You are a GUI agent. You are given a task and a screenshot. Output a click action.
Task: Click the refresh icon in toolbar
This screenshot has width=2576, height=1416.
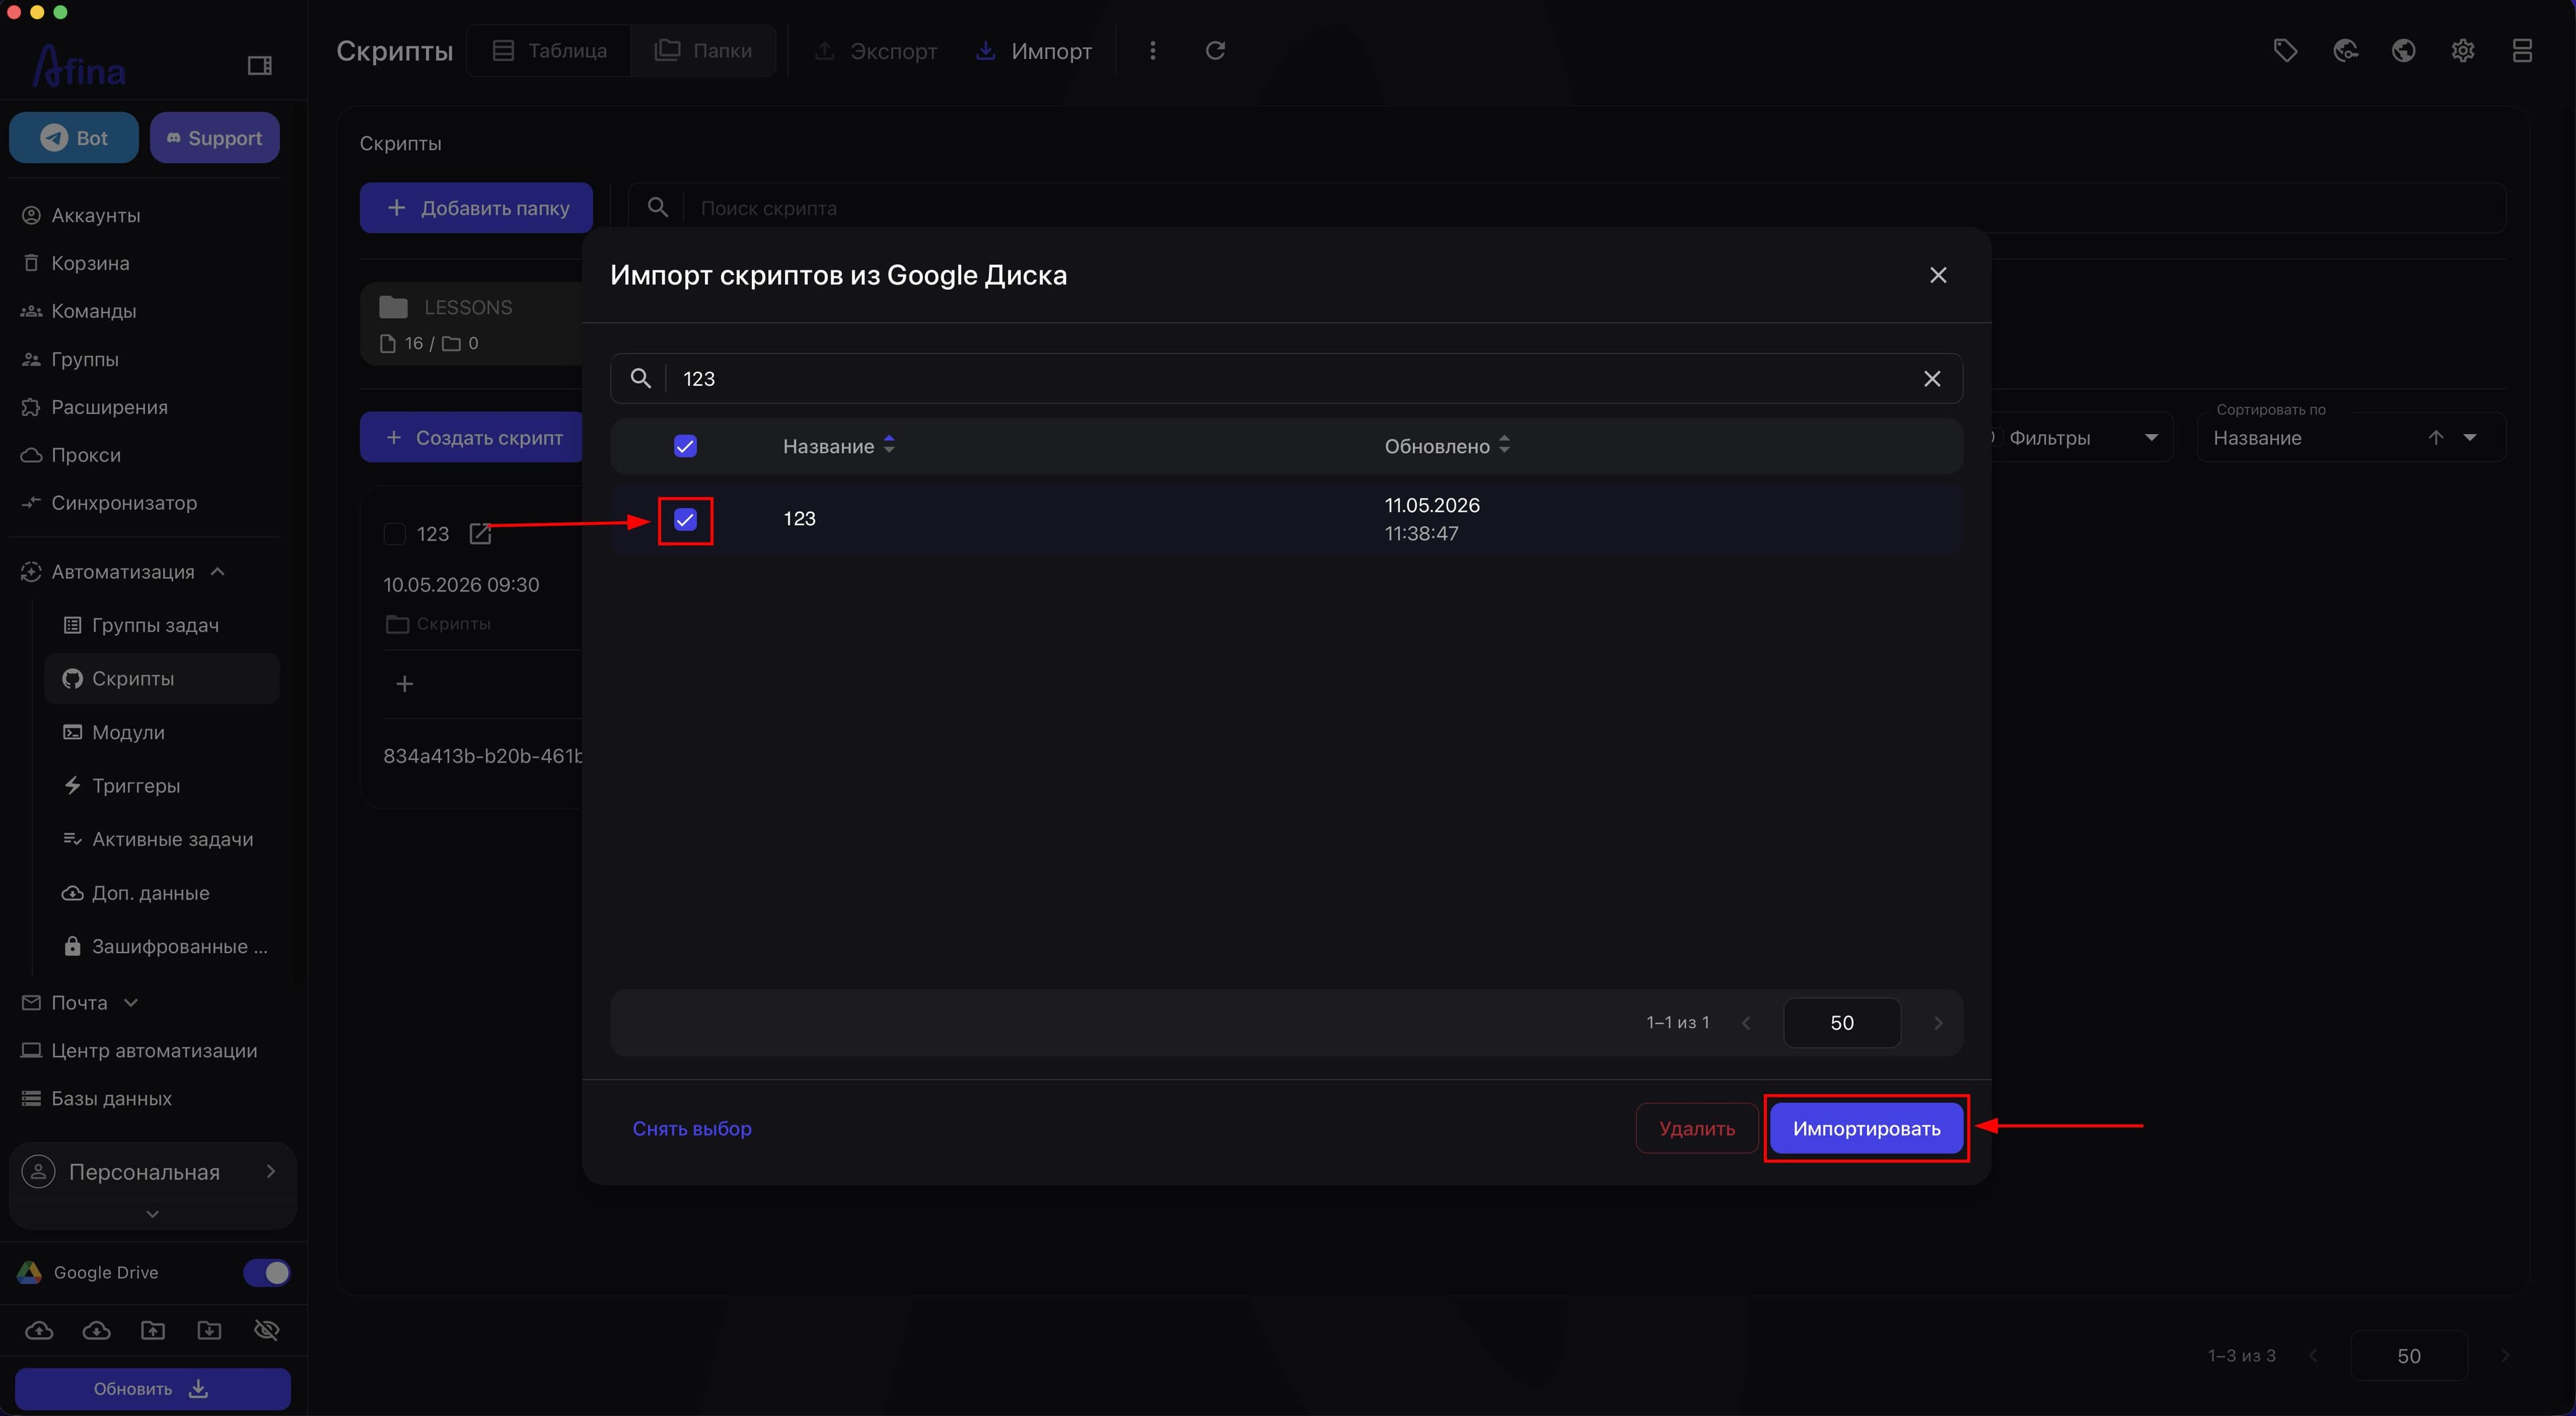pyautogui.click(x=1215, y=51)
